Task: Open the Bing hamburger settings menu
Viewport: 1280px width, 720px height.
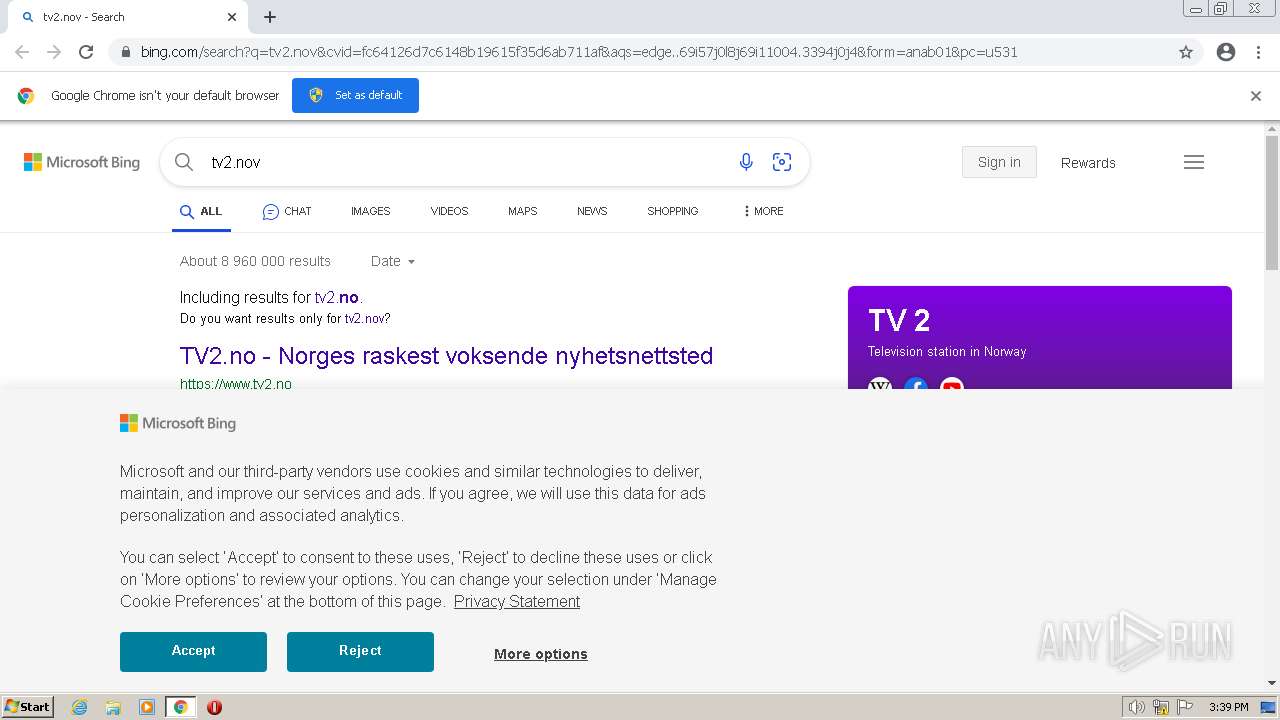Action: click(x=1194, y=162)
